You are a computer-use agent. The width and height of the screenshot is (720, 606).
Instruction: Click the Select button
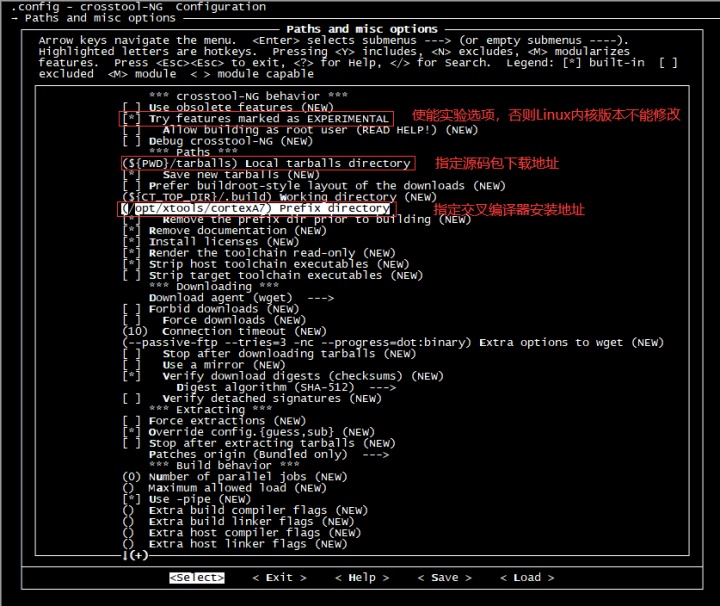point(197,578)
